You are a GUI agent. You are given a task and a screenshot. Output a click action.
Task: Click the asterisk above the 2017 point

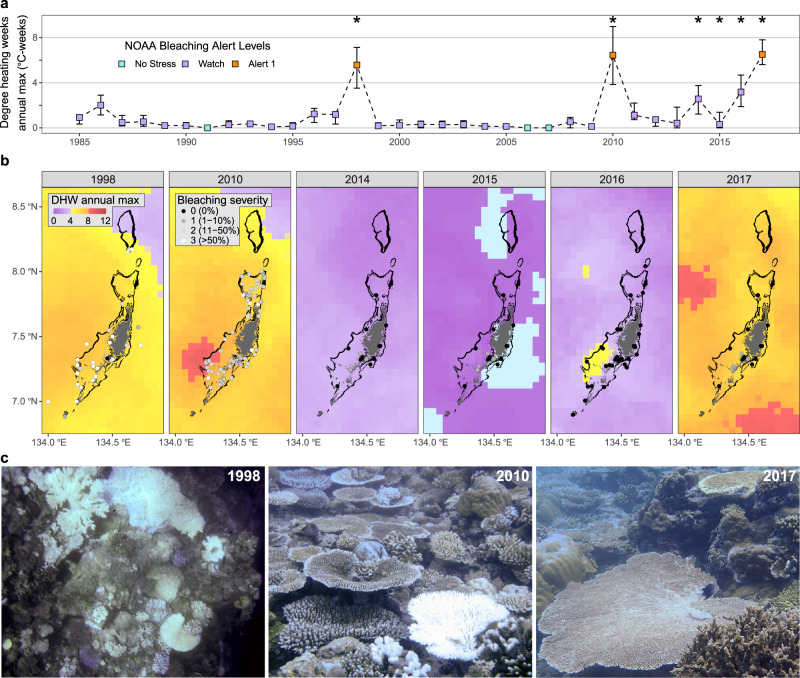tap(762, 20)
